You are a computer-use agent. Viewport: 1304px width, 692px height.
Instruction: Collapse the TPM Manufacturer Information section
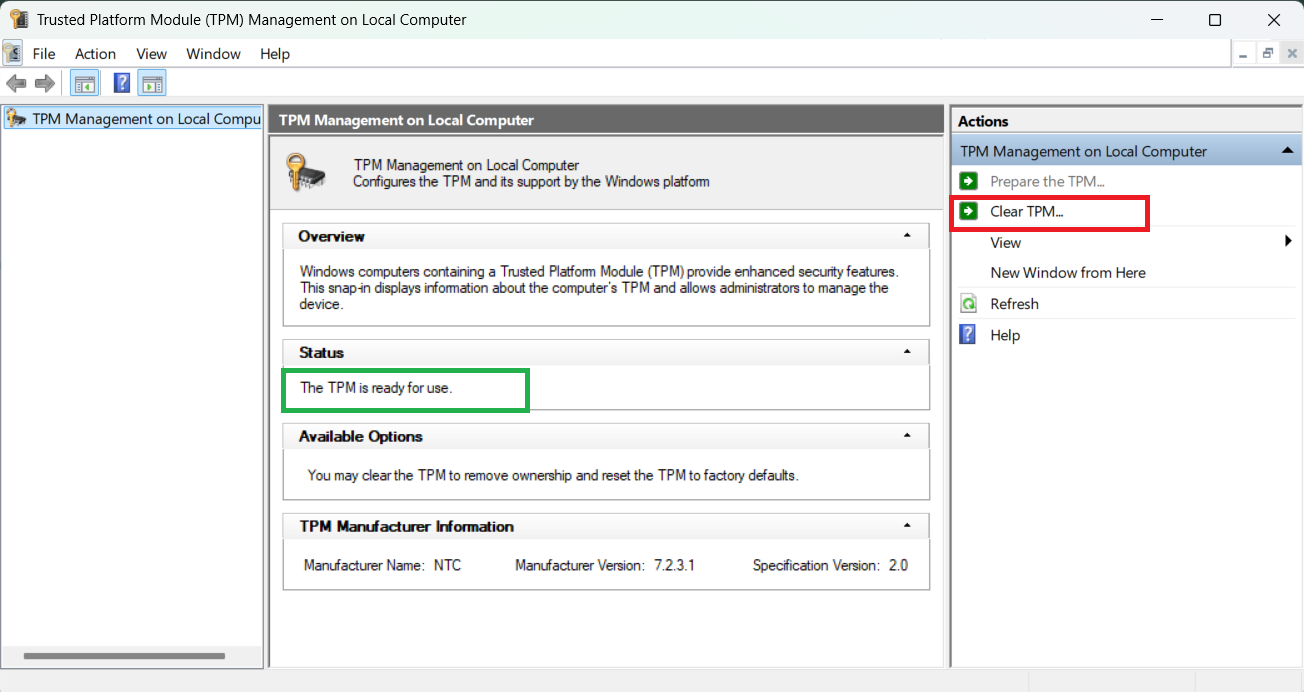pyautogui.click(x=907, y=526)
